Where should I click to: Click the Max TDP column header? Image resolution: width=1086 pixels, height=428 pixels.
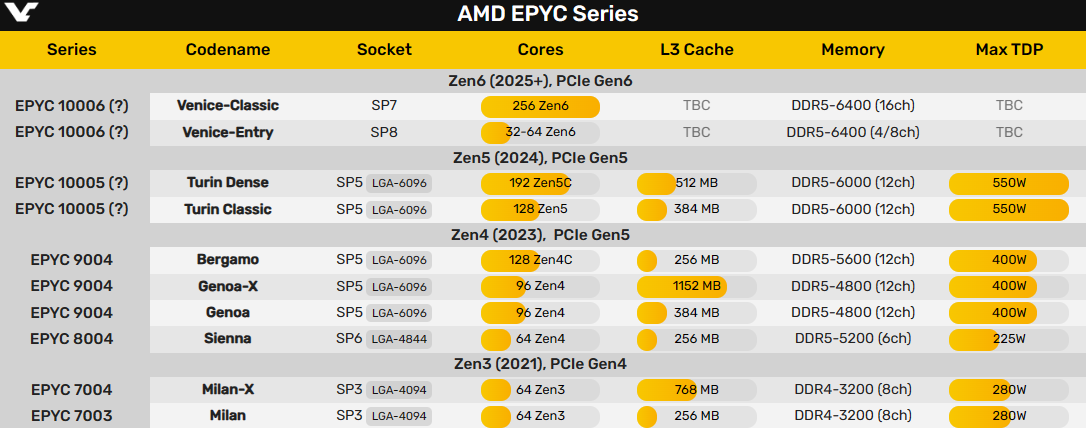(1009, 49)
